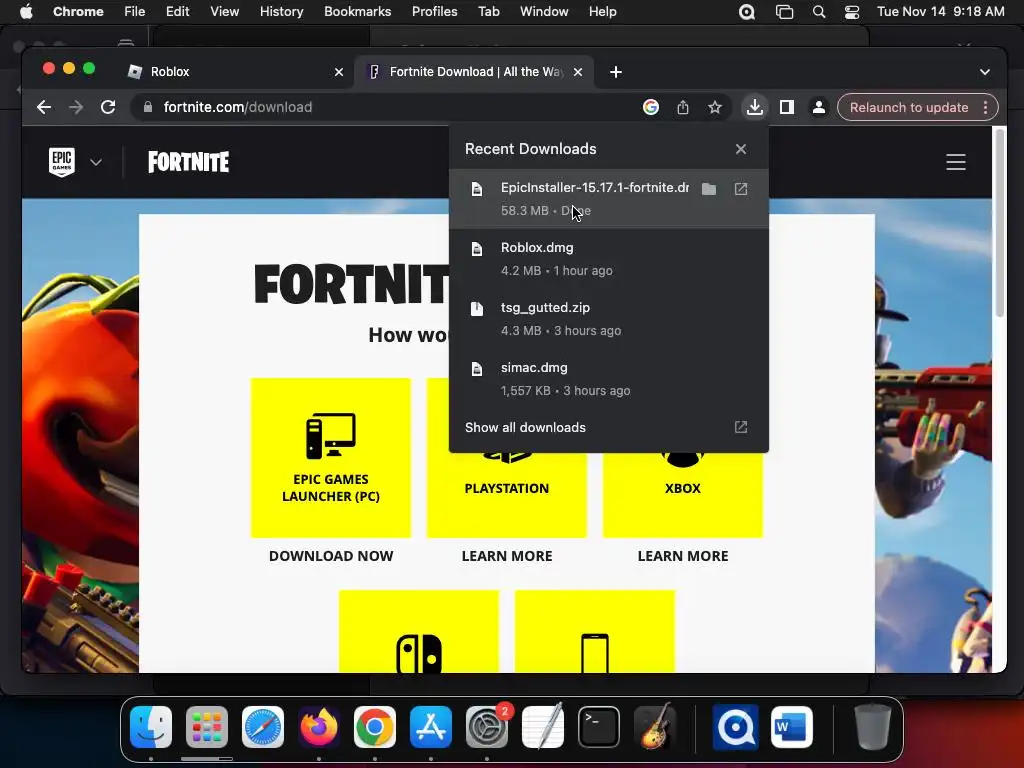Click Relaunch to update button
Image resolution: width=1024 pixels, height=768 pixels.
908,107
